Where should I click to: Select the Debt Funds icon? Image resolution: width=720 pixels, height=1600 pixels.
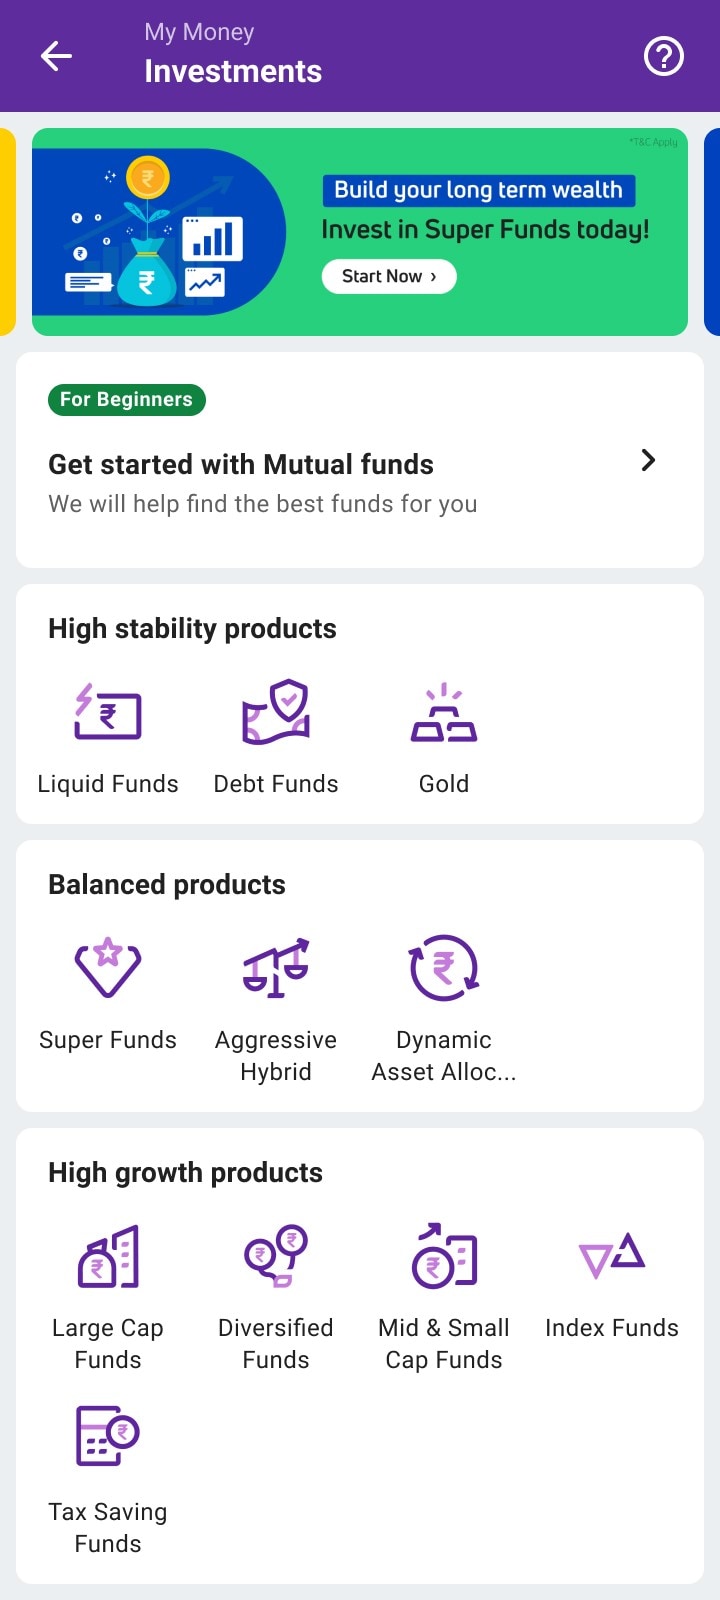click(x=276, y=713)
